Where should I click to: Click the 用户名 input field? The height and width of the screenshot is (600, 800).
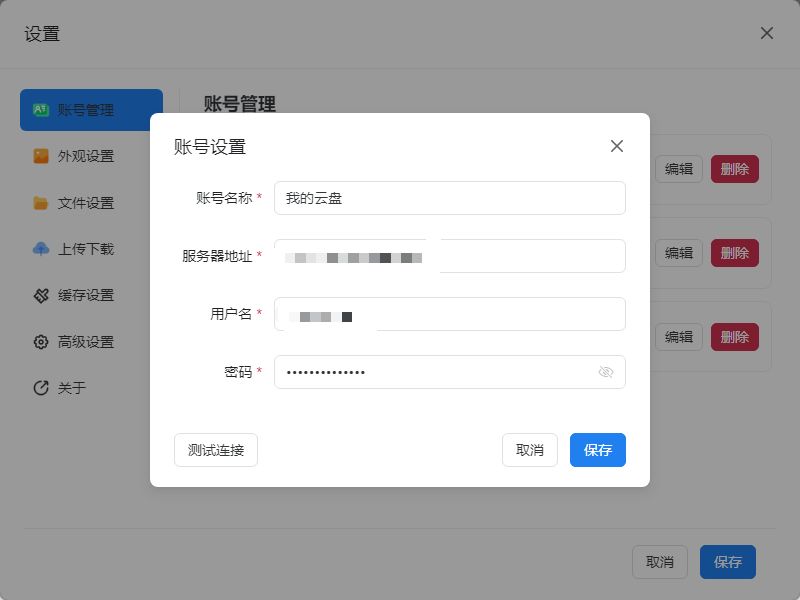click(449, 314)
